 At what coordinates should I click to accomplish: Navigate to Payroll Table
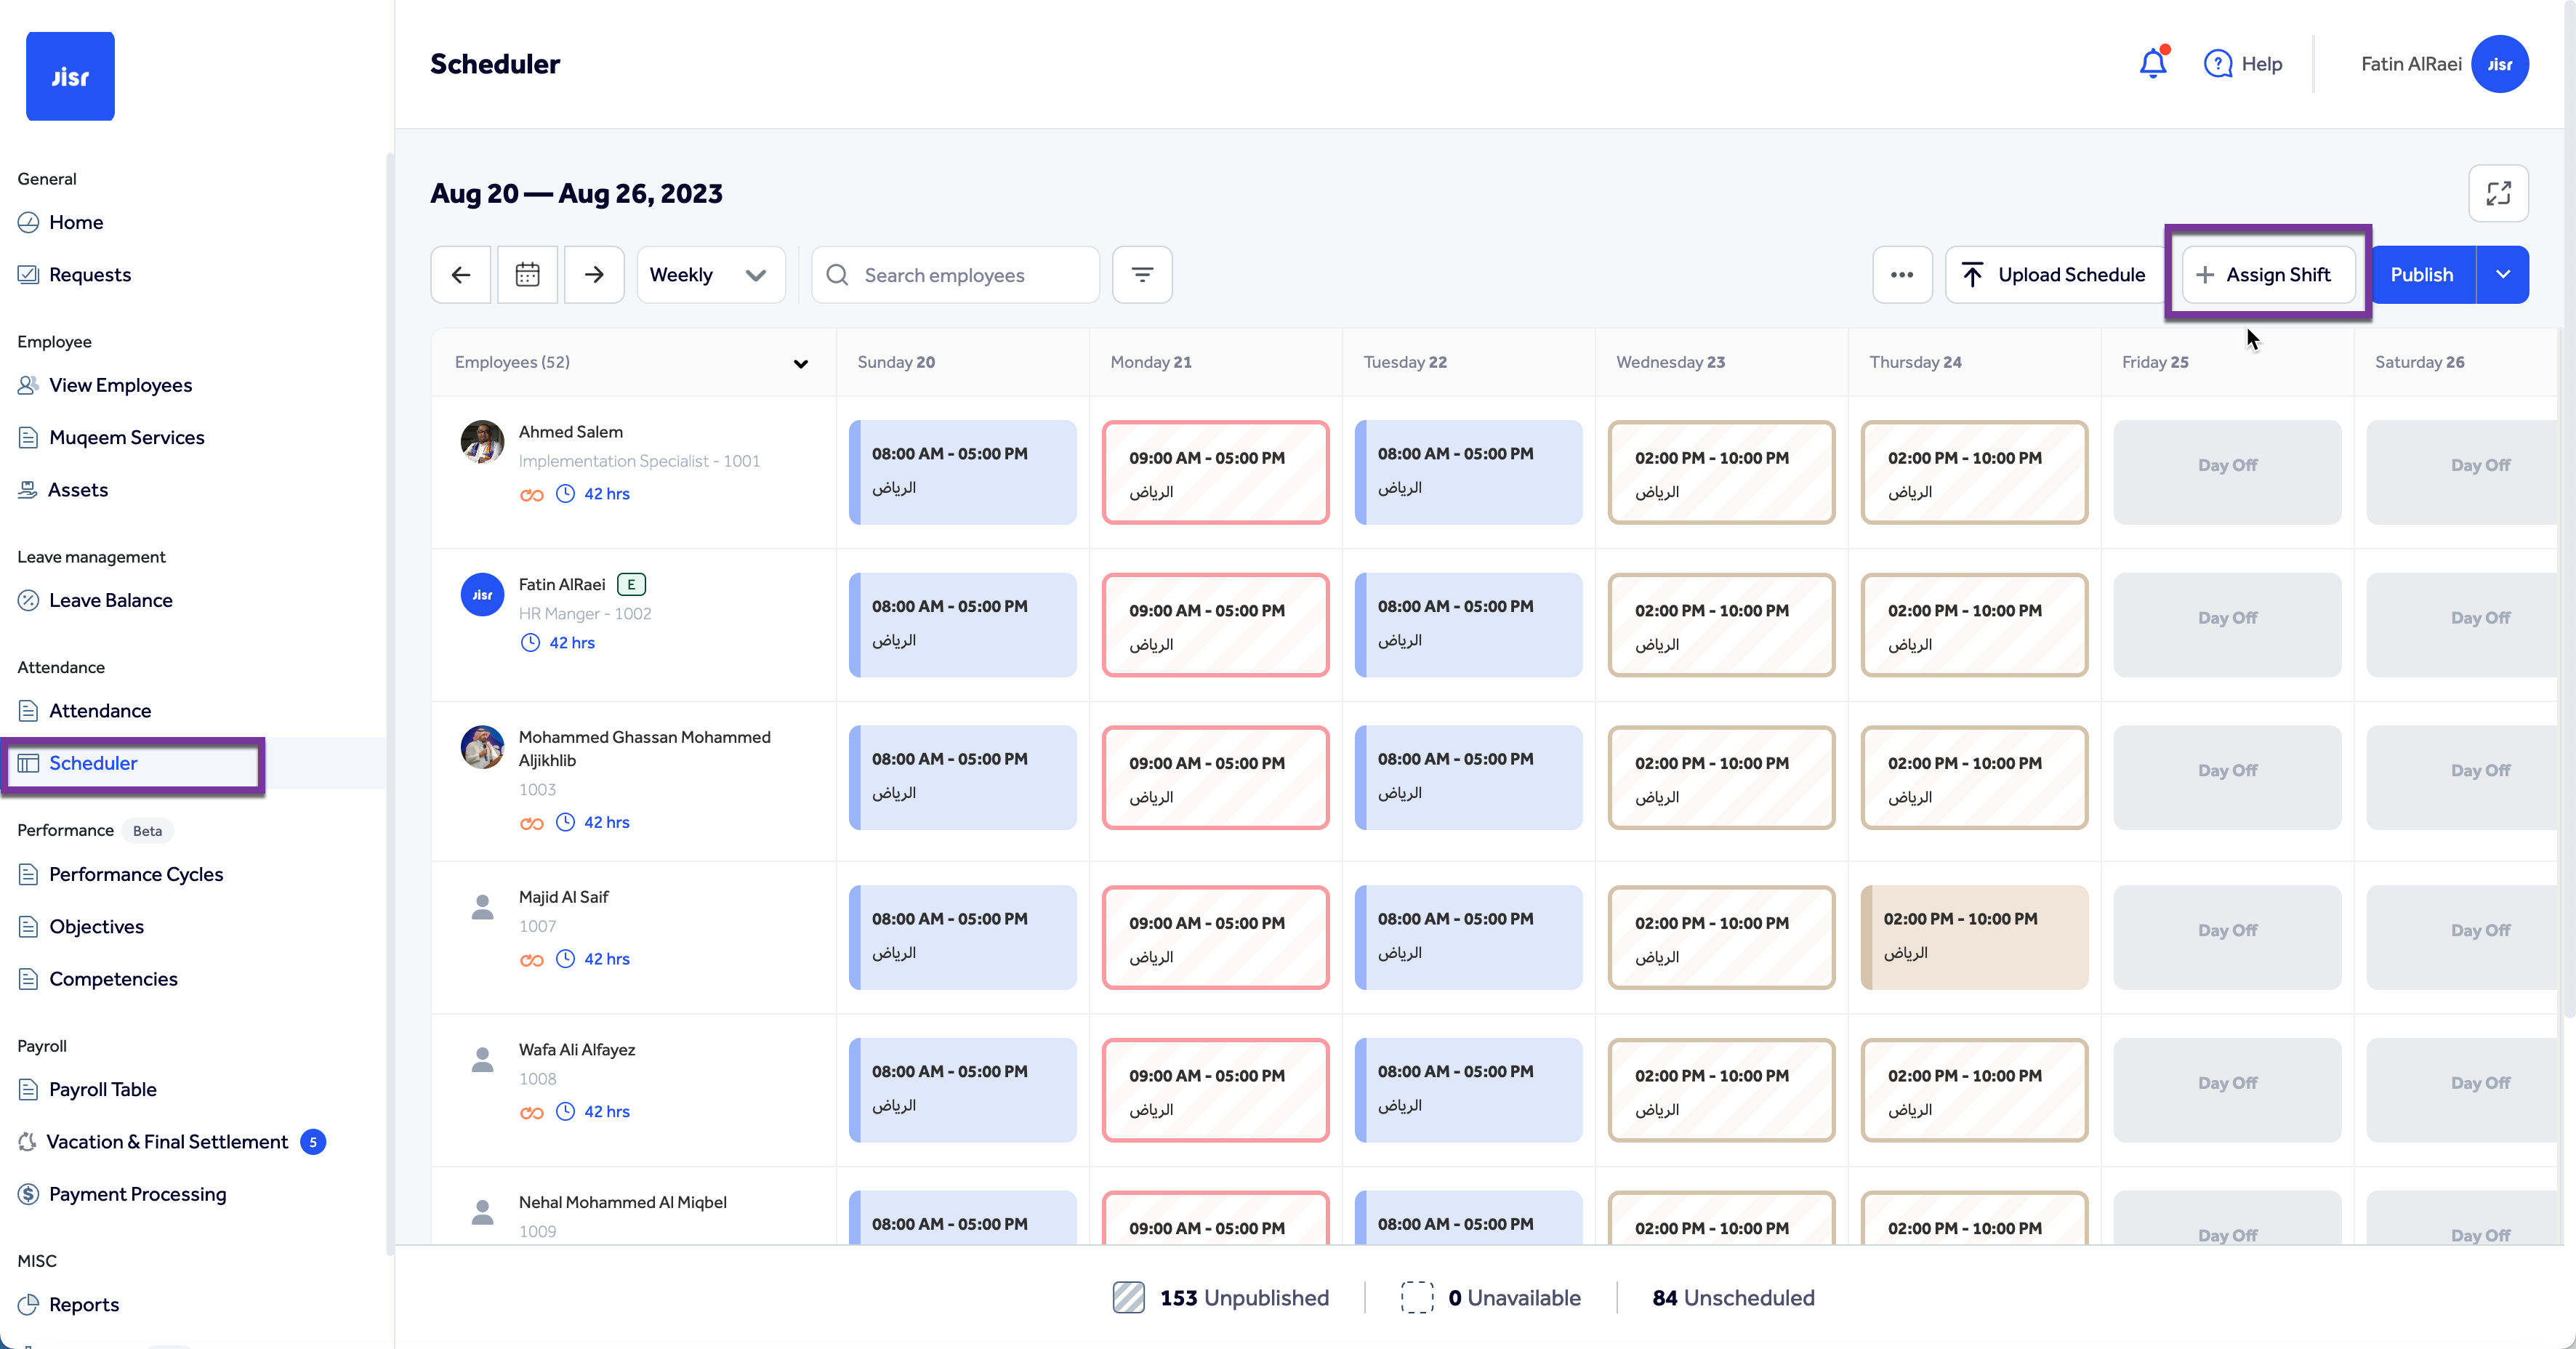(103, 1089)
